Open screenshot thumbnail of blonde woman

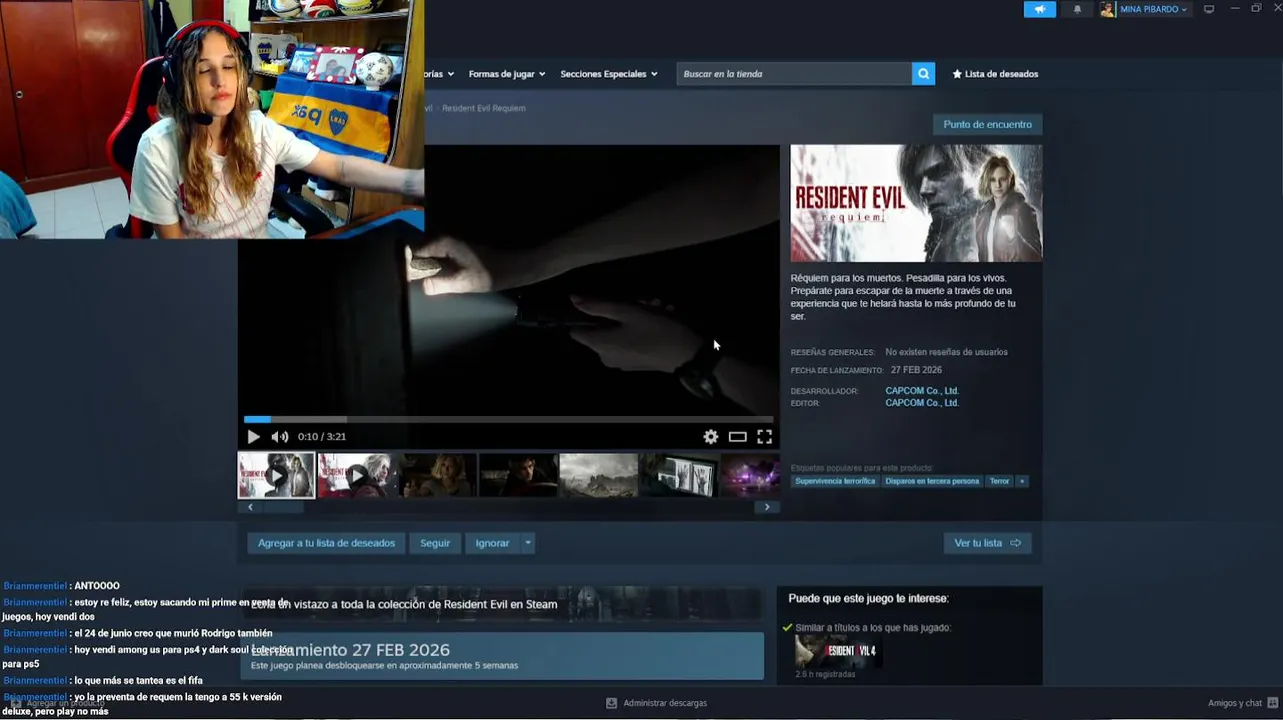[x=438, y=475]
